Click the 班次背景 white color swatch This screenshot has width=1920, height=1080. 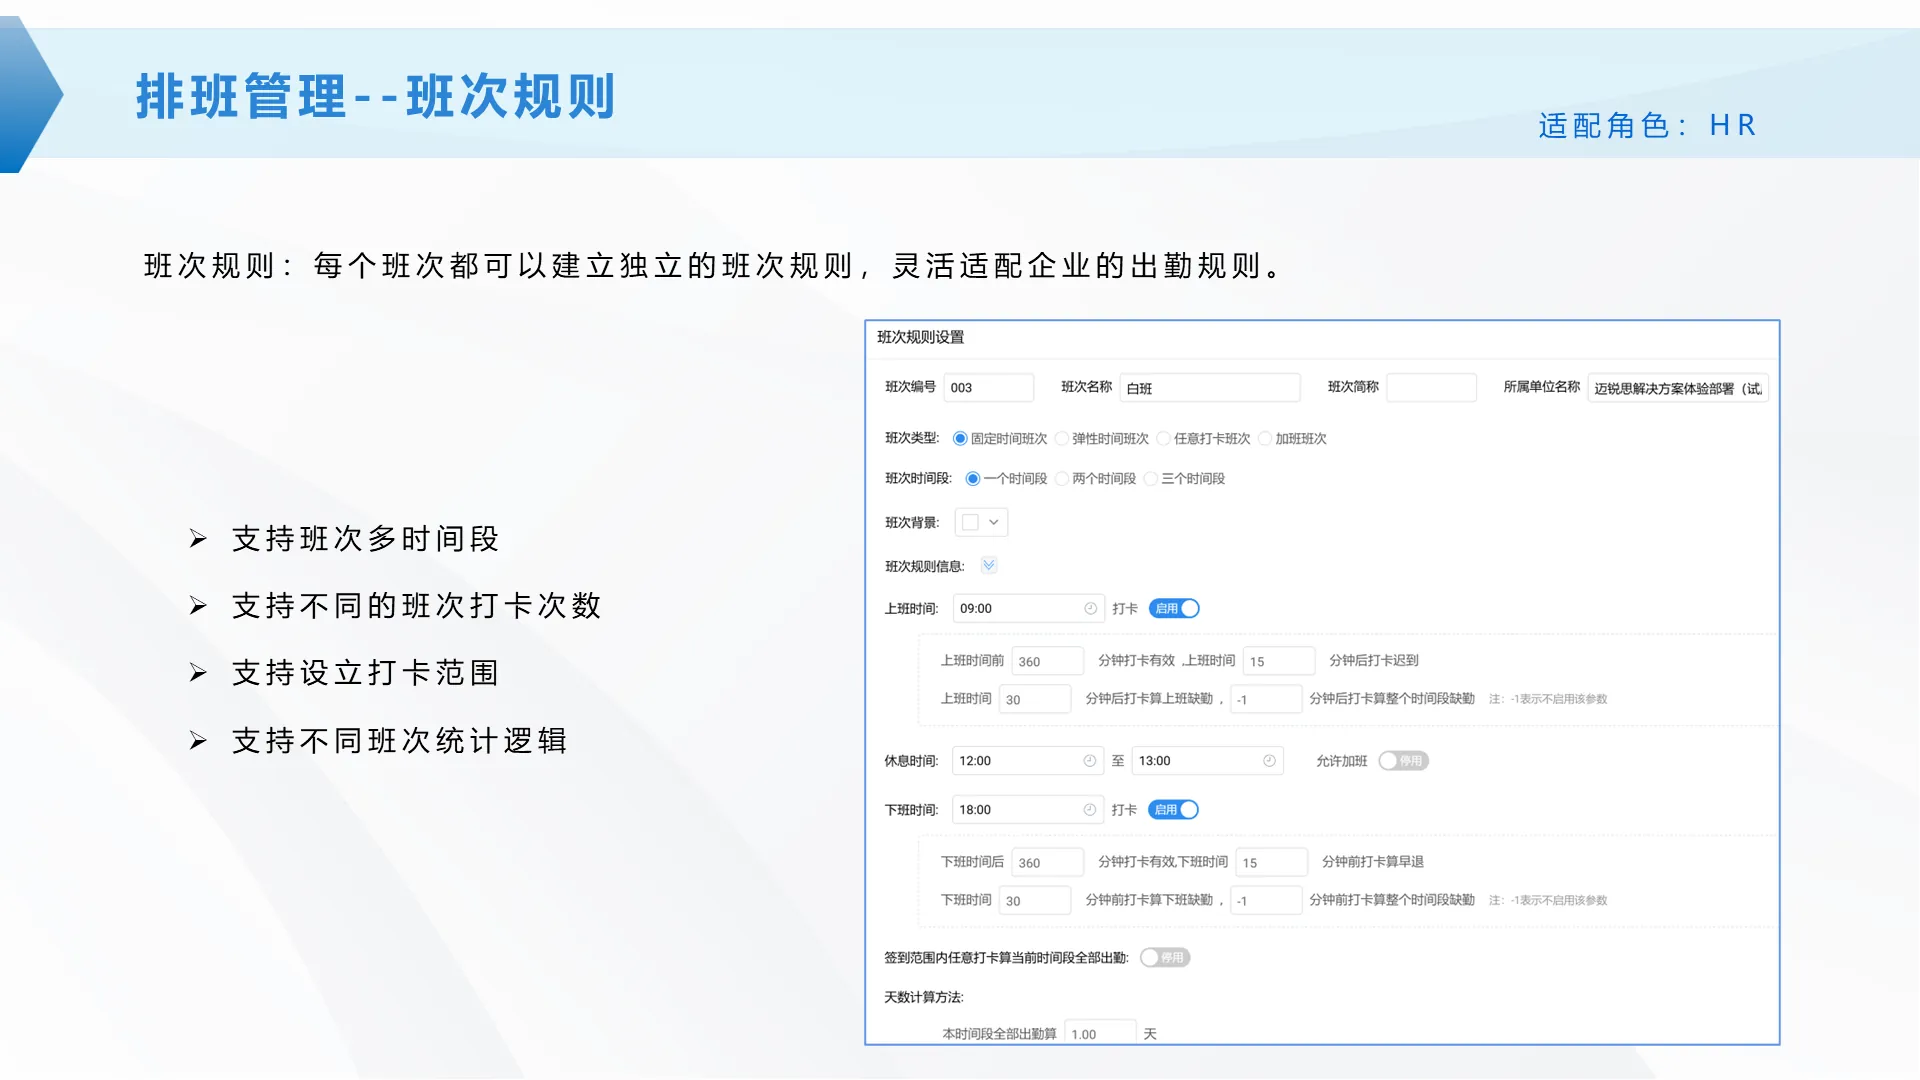tap(970, 522)
